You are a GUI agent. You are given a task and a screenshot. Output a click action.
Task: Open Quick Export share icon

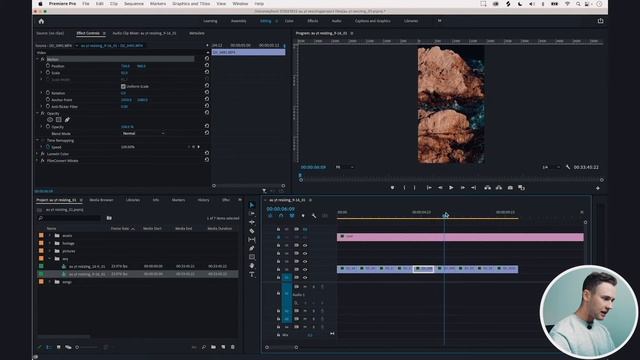[600, 21]
